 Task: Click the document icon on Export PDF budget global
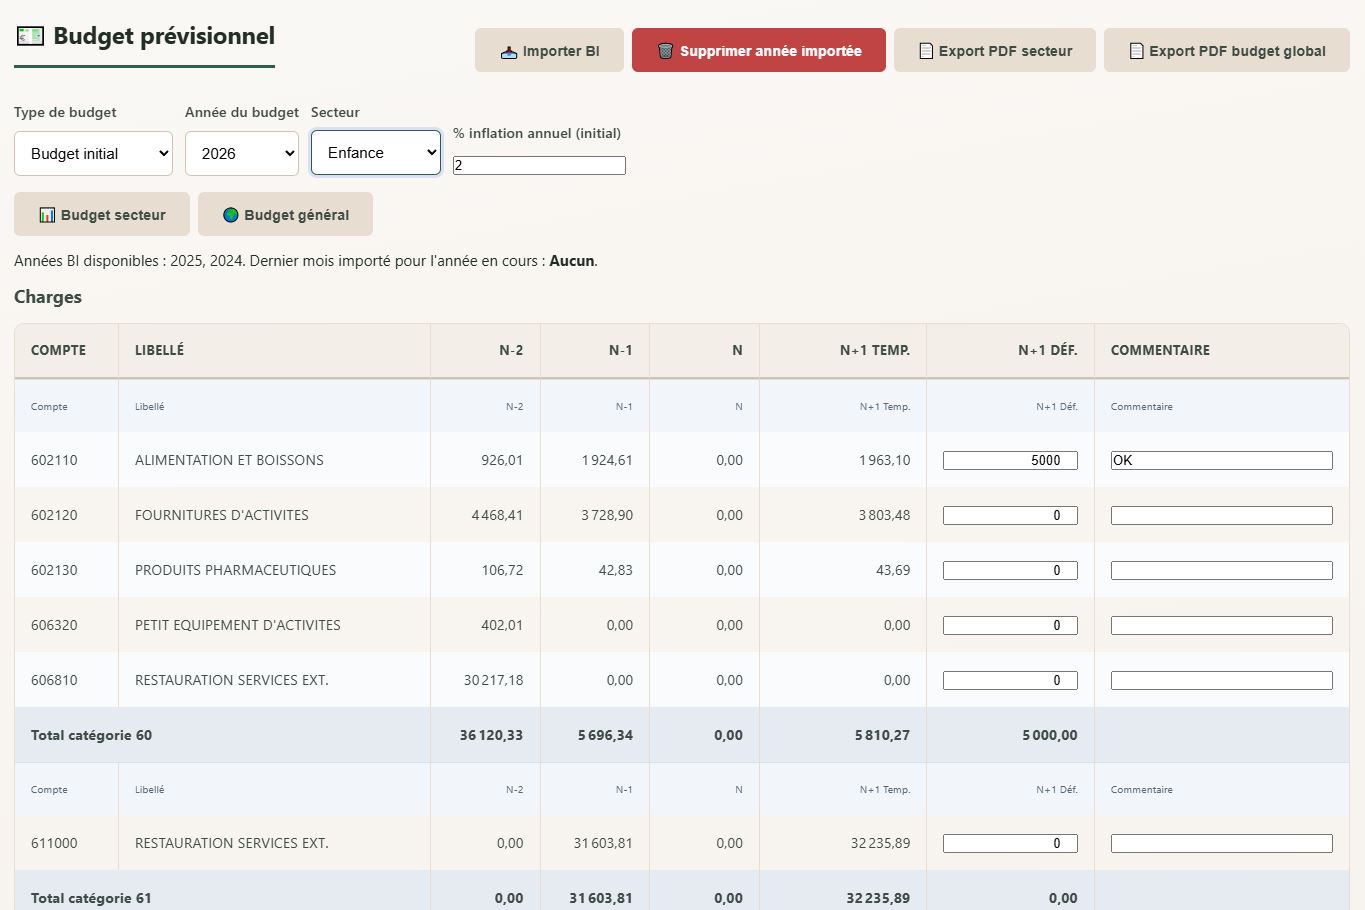1136,51
